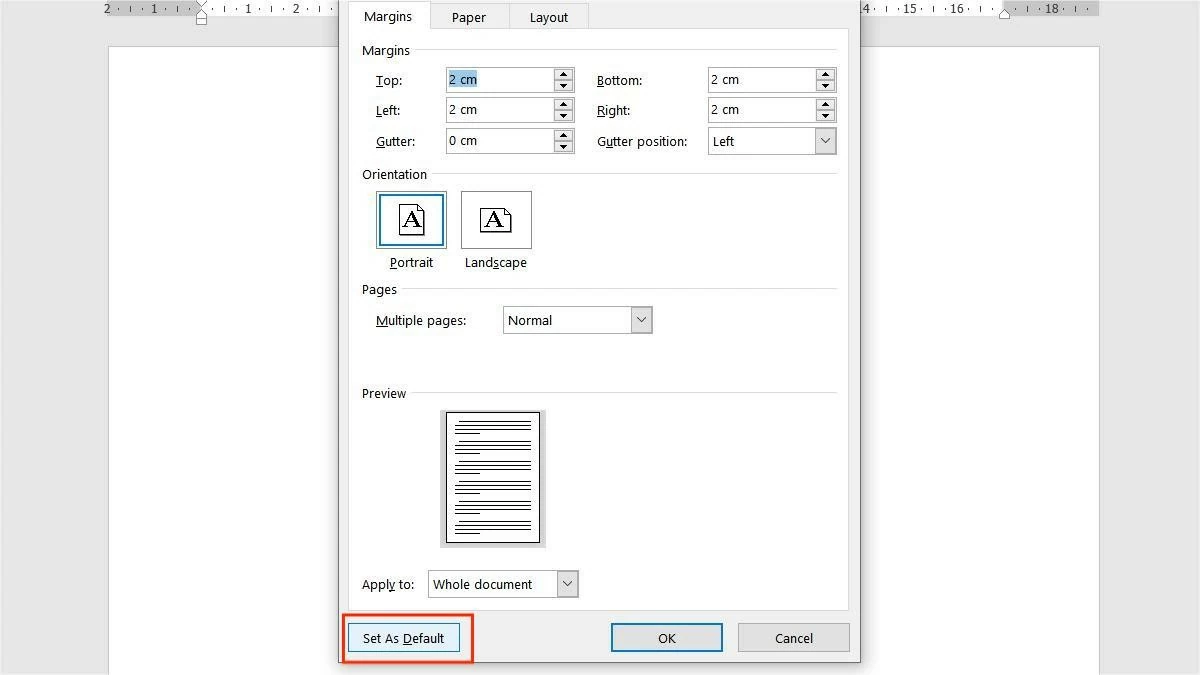Click the Set As Default button
Screen dimensions: 1200x675
point(404,637)
